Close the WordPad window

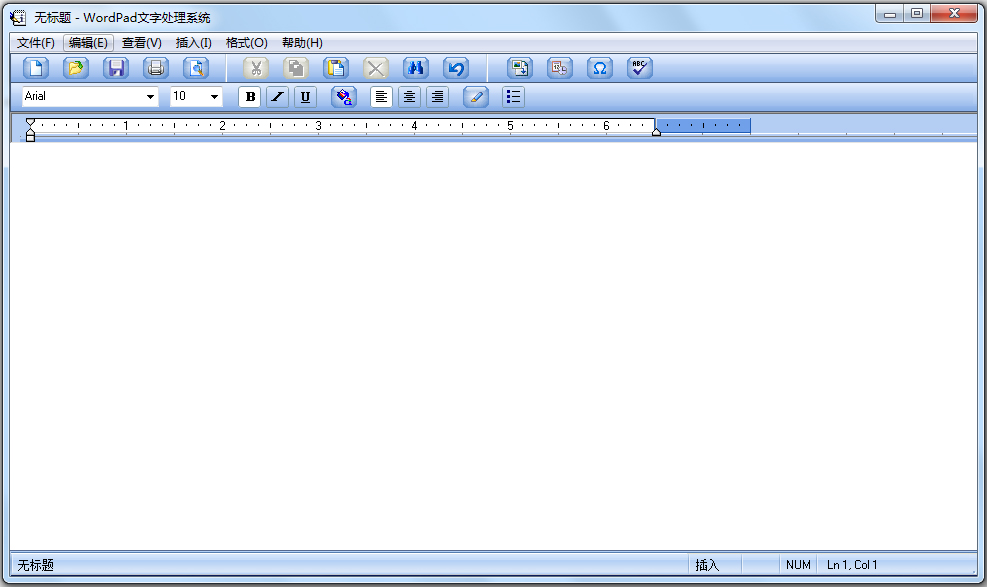click(x=954, y=14)
